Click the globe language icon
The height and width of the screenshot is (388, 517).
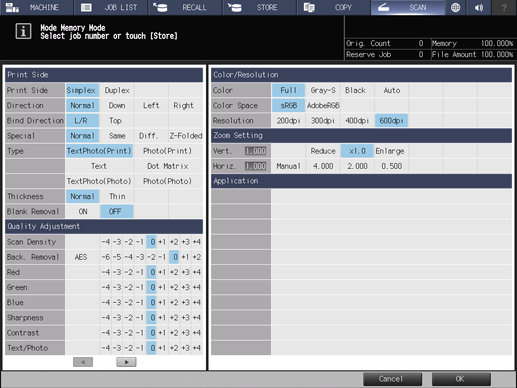point(455,7)
